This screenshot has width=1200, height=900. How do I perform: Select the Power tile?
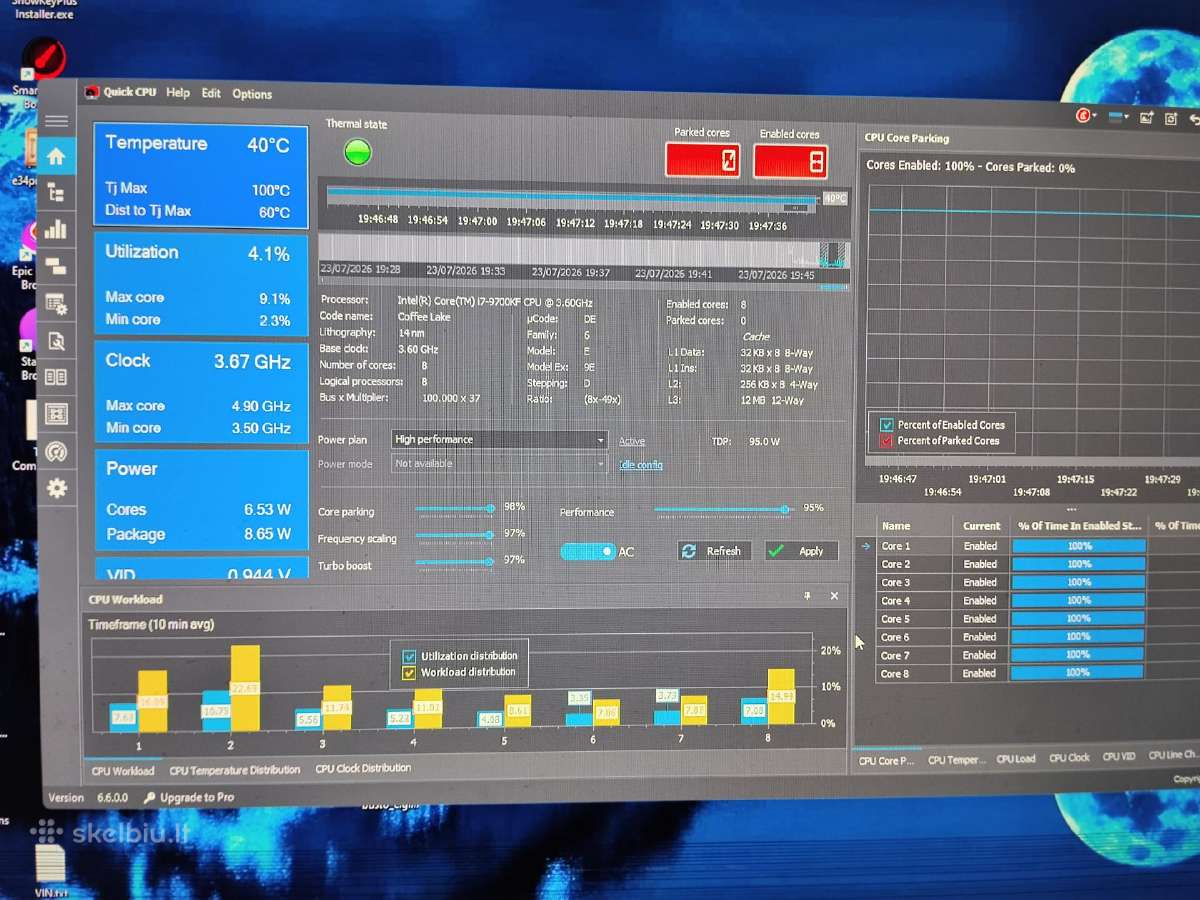[201, 500]
